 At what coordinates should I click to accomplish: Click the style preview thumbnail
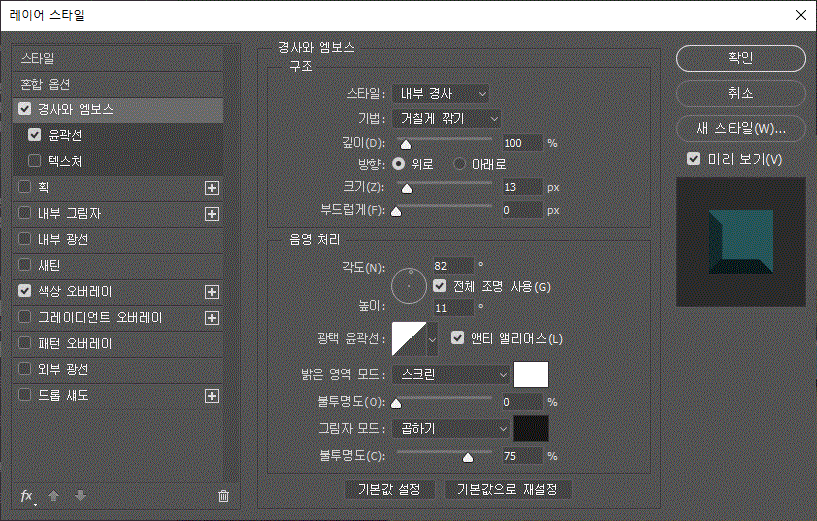point(740,242)
